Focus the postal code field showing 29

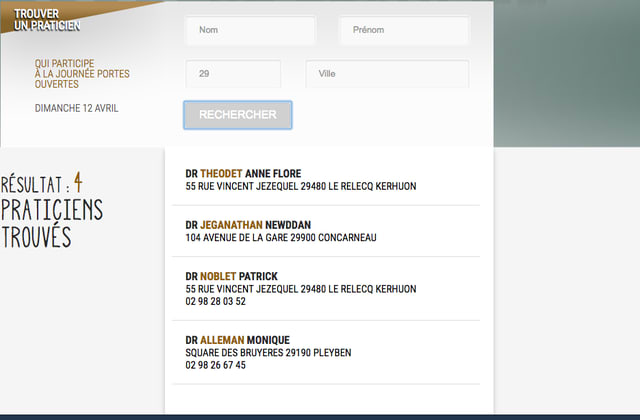coord(233,74)
